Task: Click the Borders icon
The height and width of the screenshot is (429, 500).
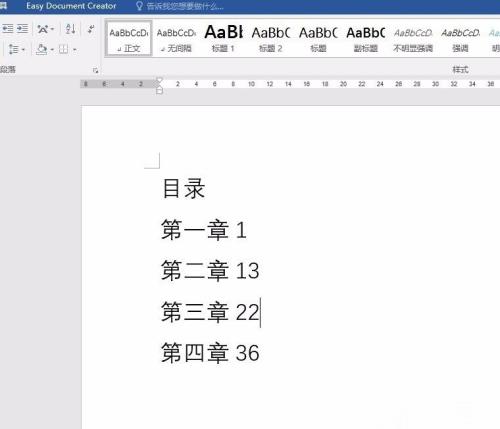Action: (63, 49)
